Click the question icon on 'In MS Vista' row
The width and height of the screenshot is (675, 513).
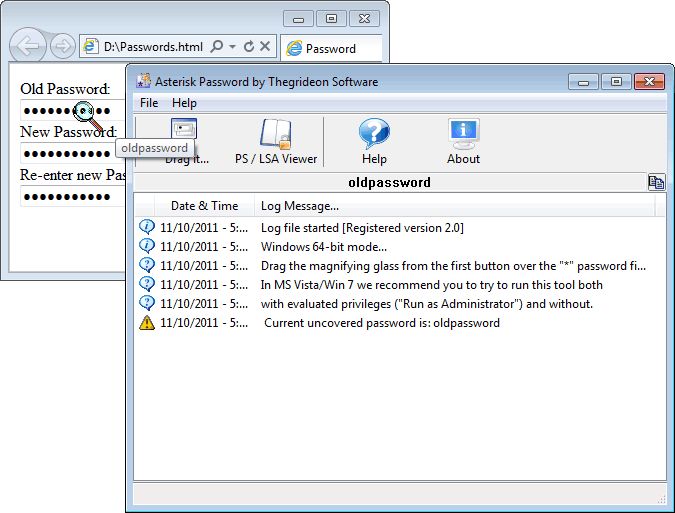click(x=147, y=284)
